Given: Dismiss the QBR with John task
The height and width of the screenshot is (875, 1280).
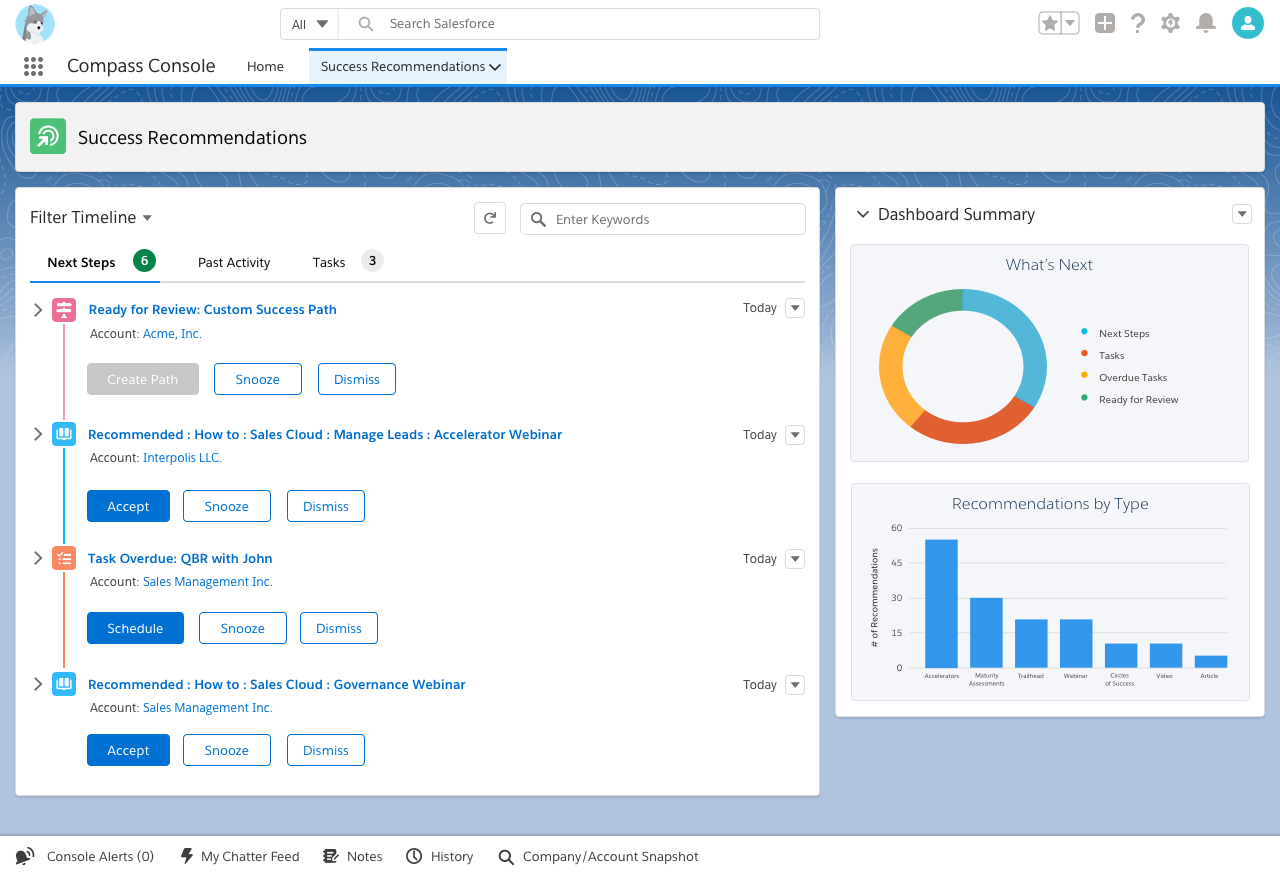Looking at the screenshot, I should (x=339, y=628).
